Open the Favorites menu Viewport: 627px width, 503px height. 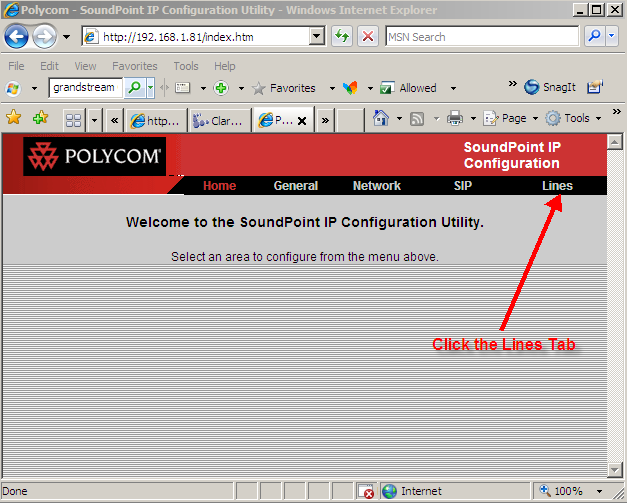tap(135, 66)
